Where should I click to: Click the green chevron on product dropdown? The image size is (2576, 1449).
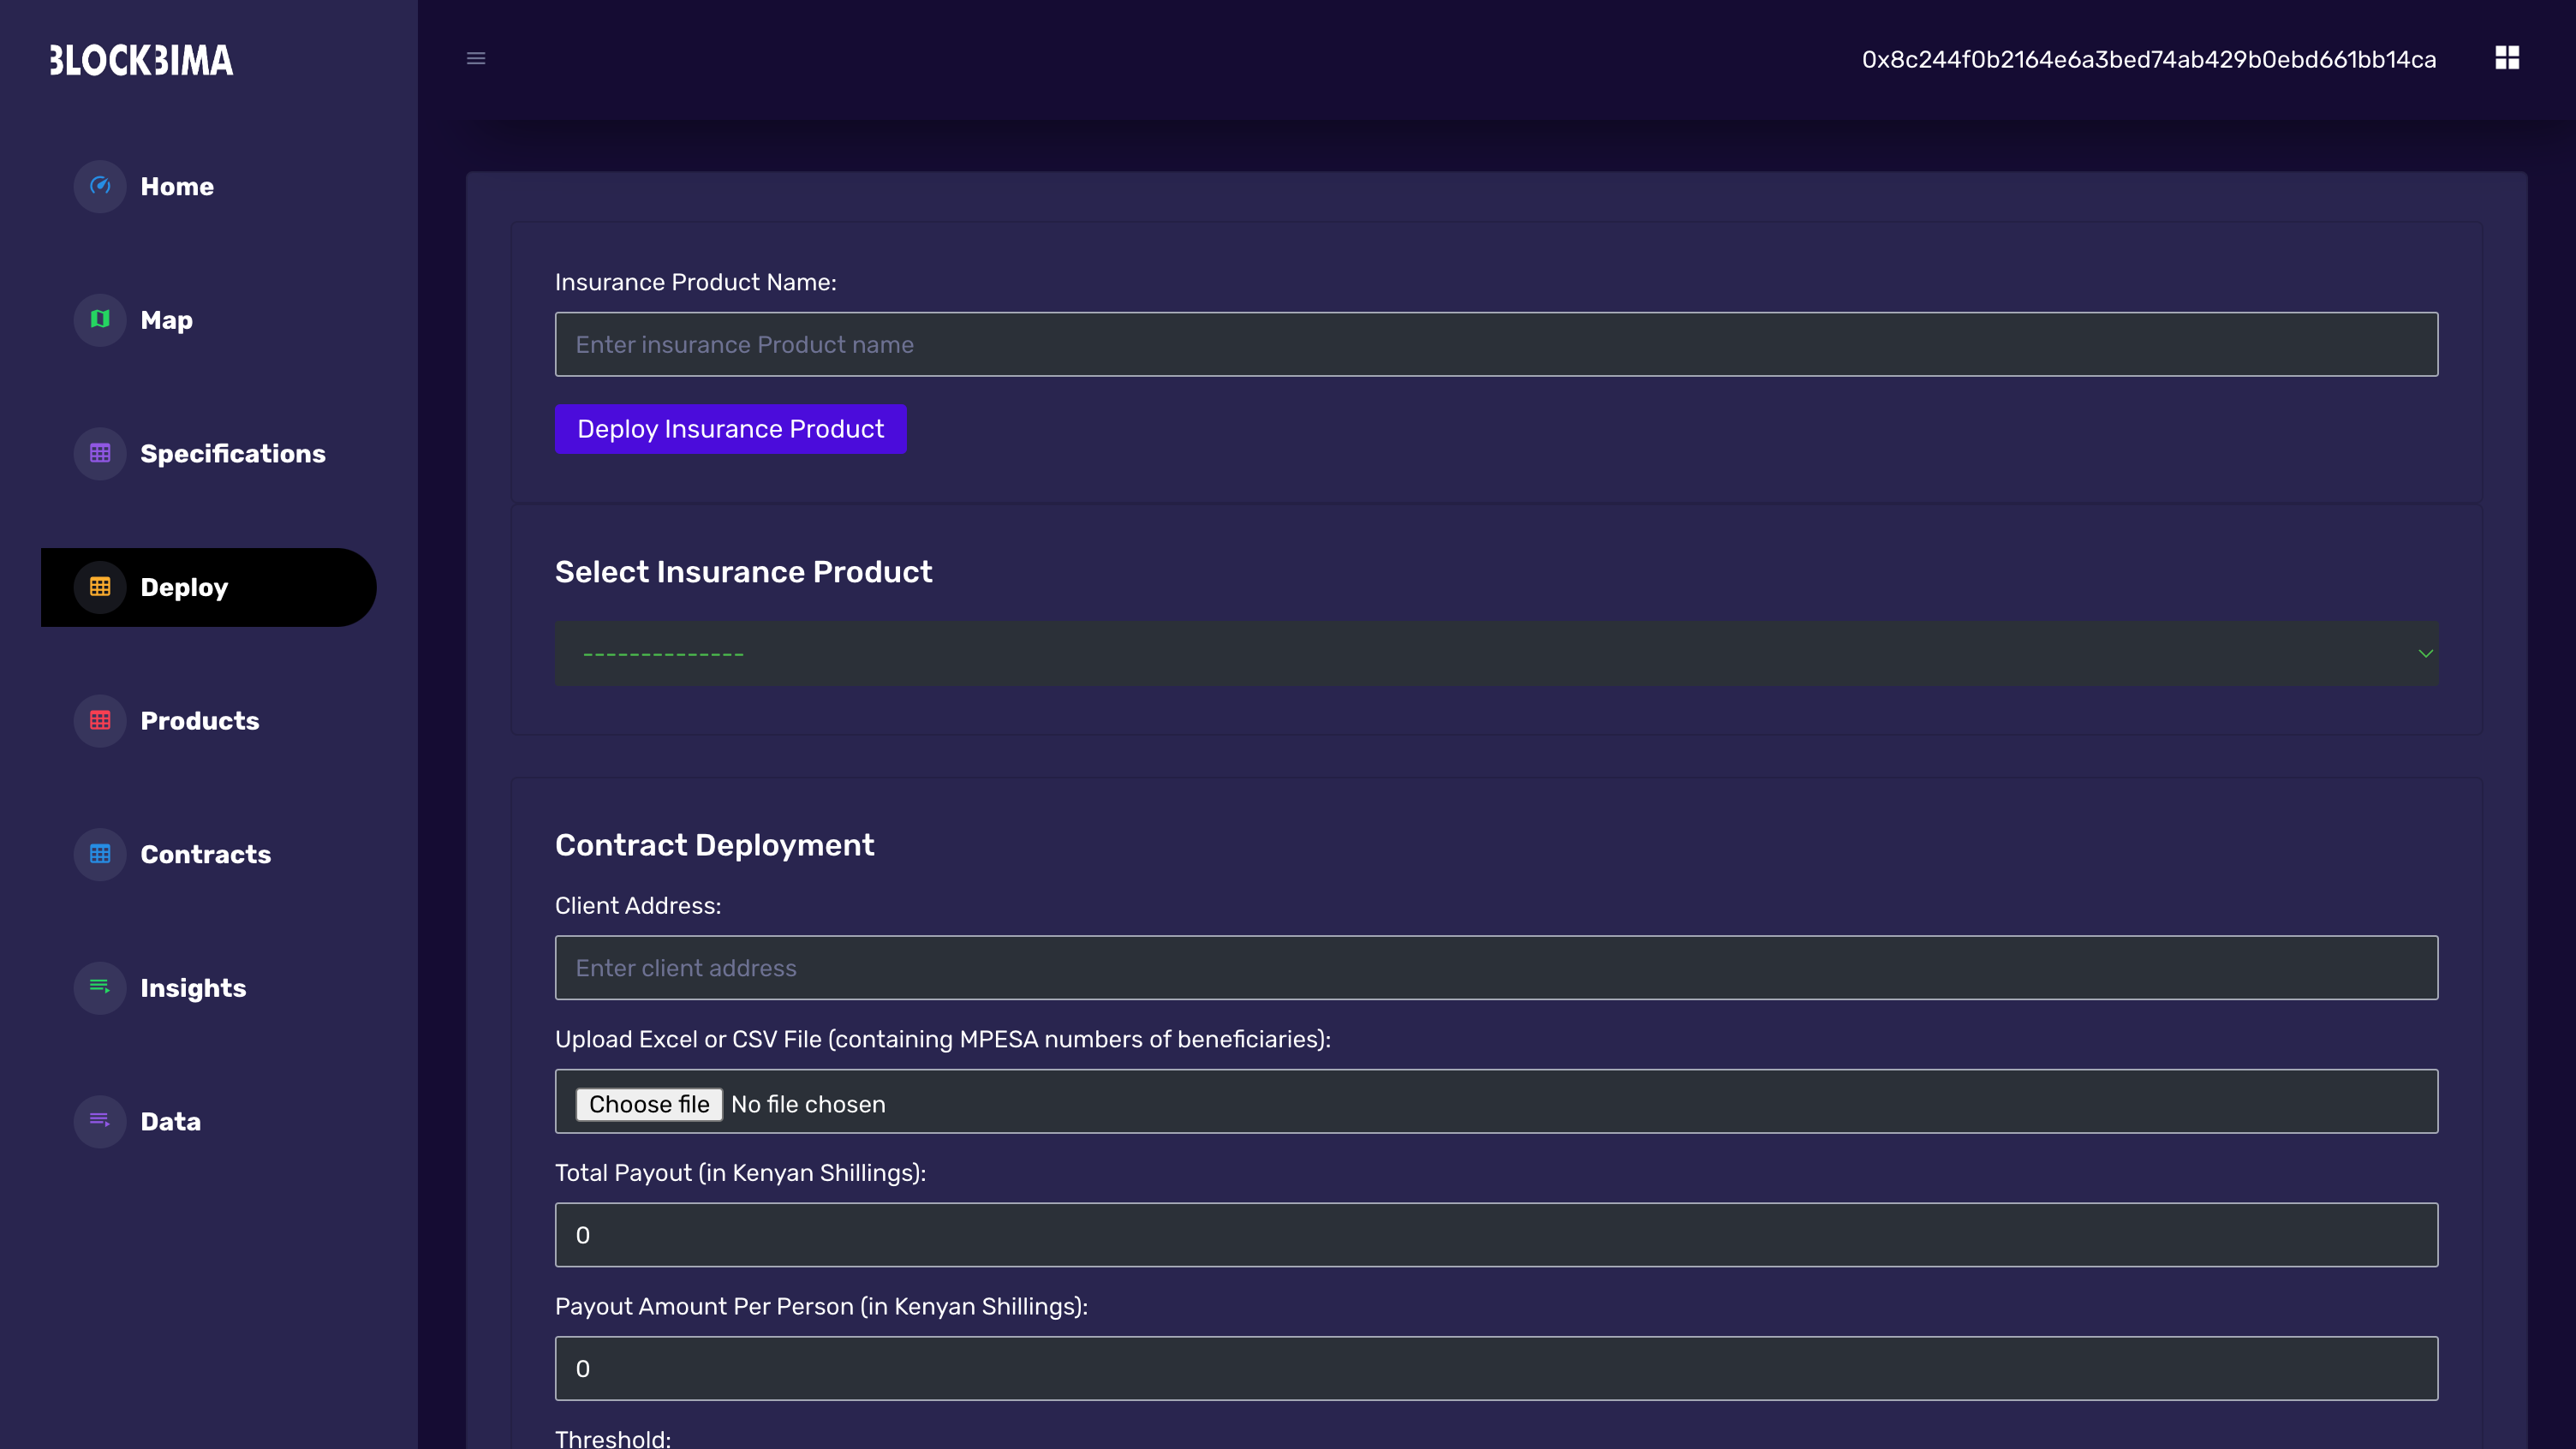2425,654
